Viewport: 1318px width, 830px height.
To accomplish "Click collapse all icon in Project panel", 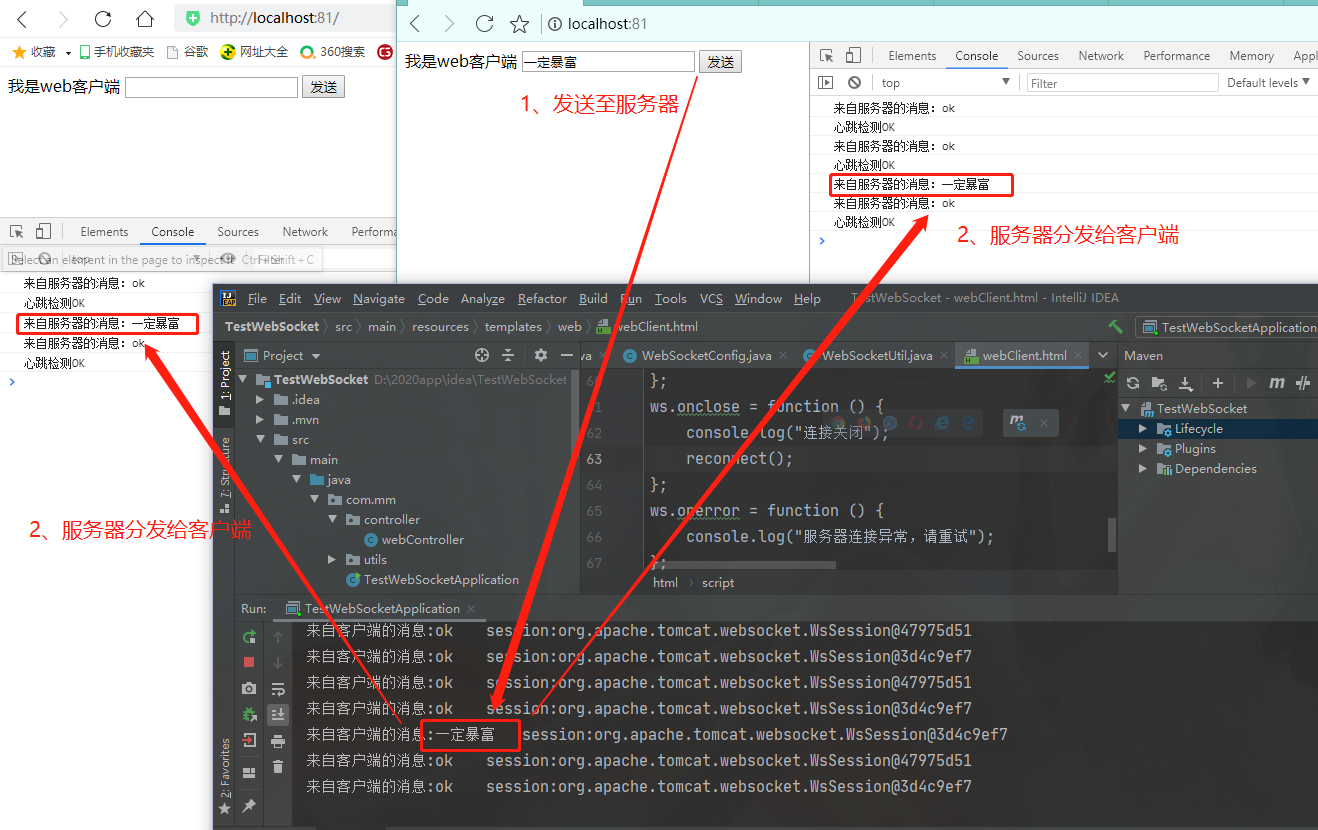I will [x=508, y=355].
